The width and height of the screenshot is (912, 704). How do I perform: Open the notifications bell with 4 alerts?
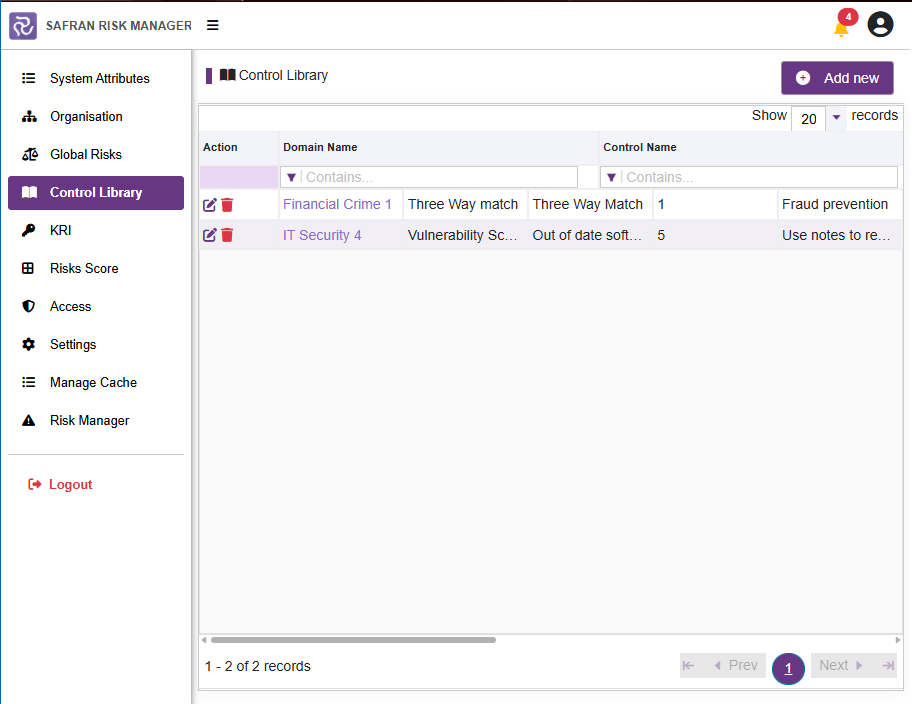842,26
